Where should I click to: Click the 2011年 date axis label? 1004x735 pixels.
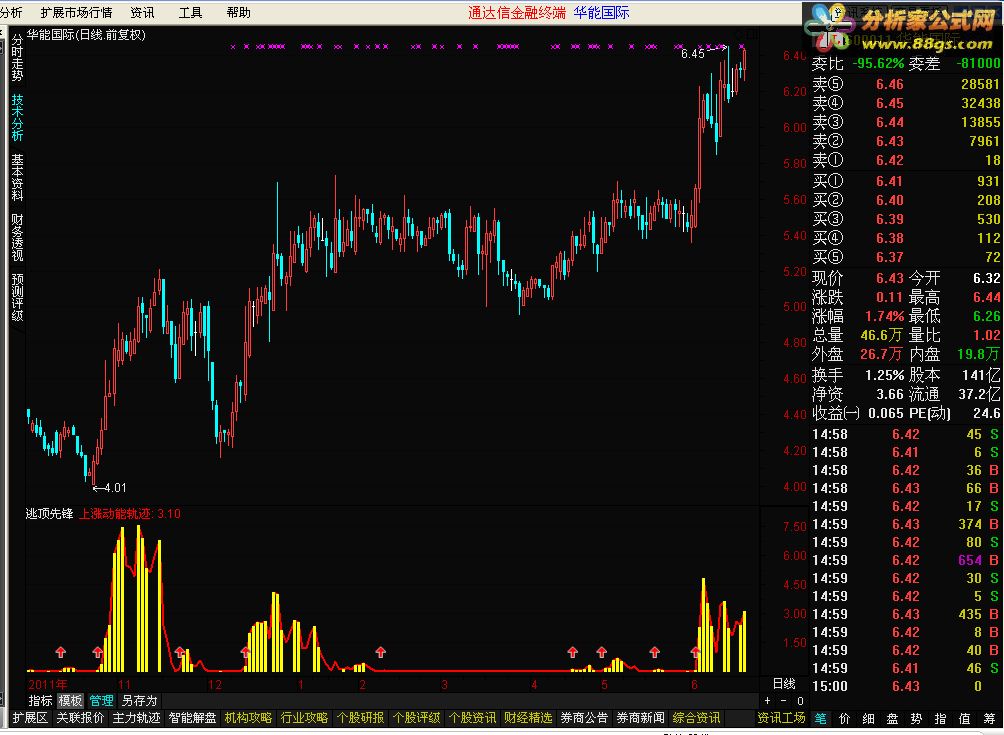click(47, 684)
